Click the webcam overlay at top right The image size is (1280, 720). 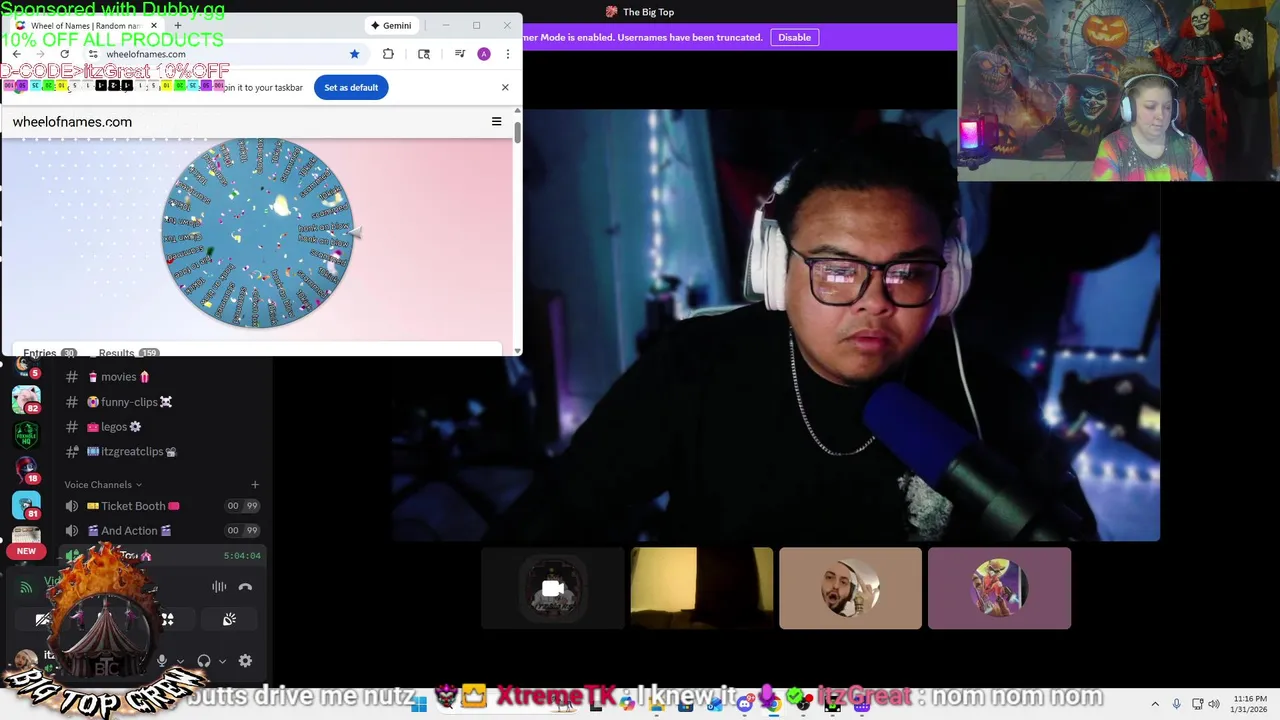point(1118,90)
